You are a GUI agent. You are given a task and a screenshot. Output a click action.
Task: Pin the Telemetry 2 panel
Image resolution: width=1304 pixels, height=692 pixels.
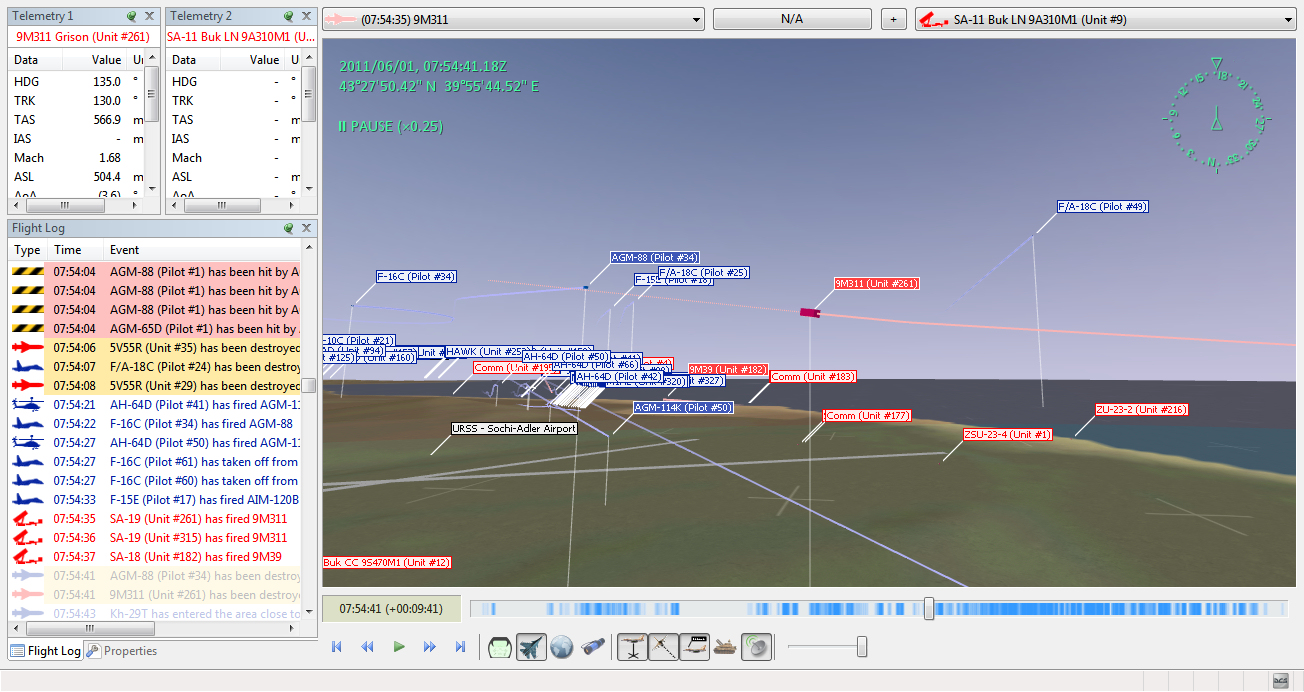289,16
